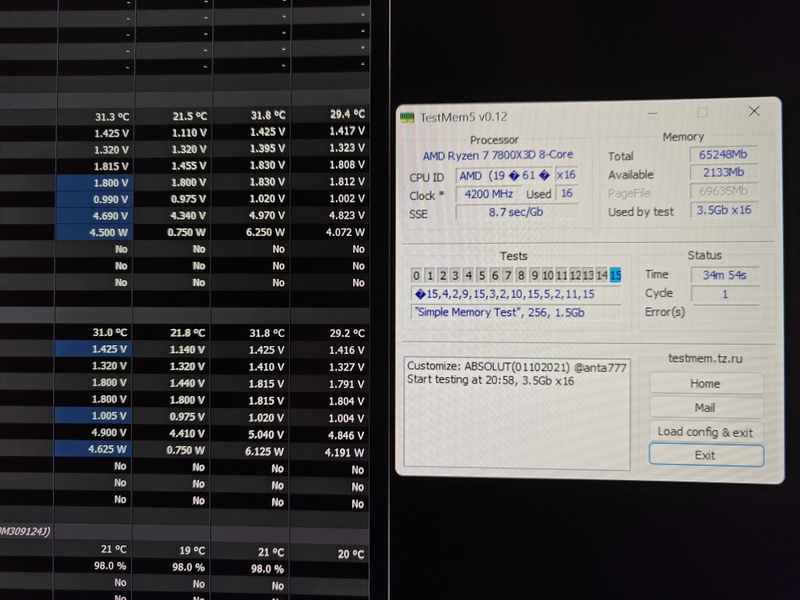The height and width of the screenshot is (600, 800).
Task: Click the Cycle count field
Action: [724, 294]
